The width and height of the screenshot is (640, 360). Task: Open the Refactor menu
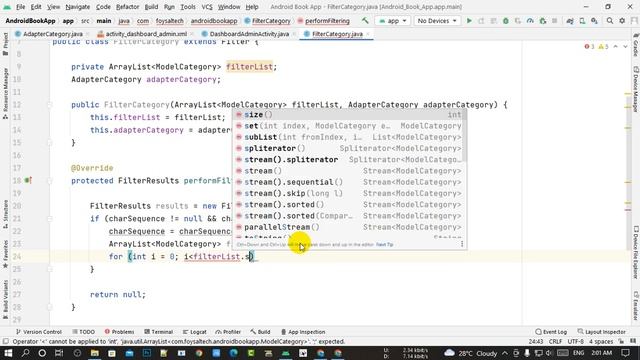point(127,7)
